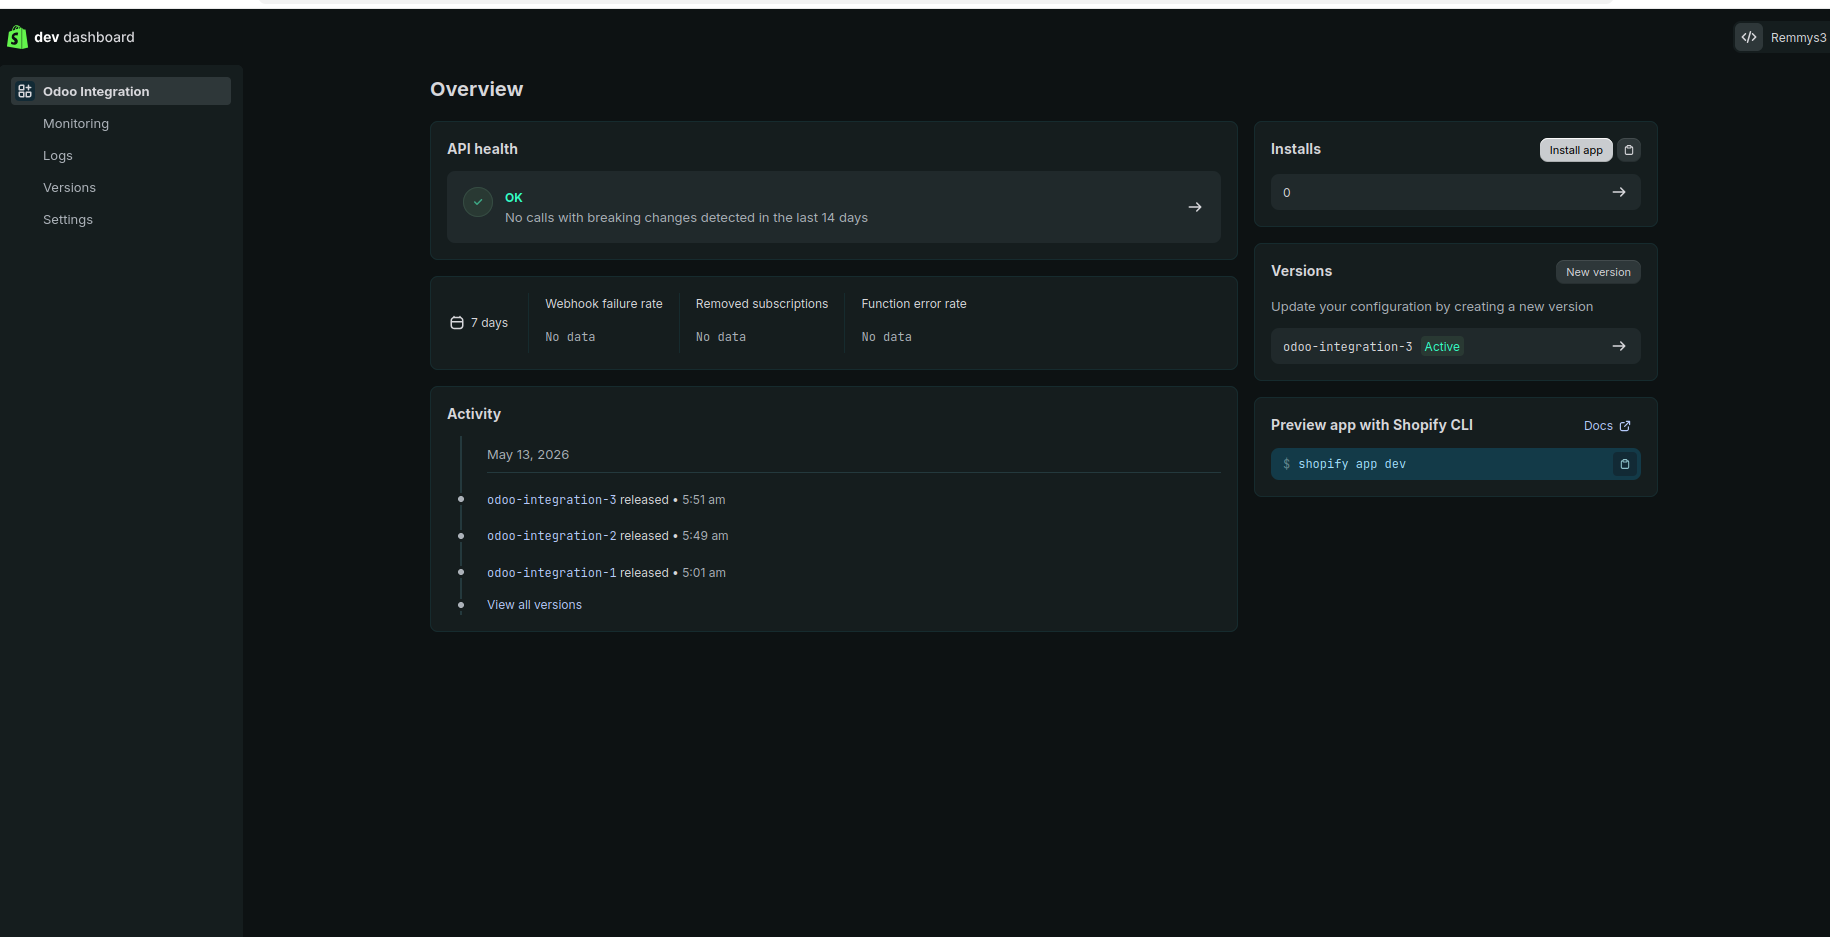Click the Versions panel heading
The image size is (1830, 937).
(x=1302, y=271)
